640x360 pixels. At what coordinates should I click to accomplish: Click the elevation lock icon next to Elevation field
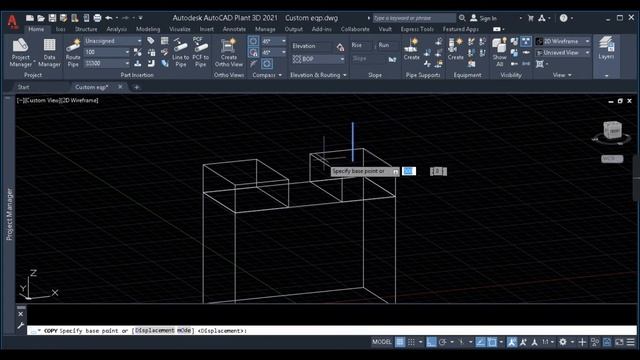(x=340, y=47)
